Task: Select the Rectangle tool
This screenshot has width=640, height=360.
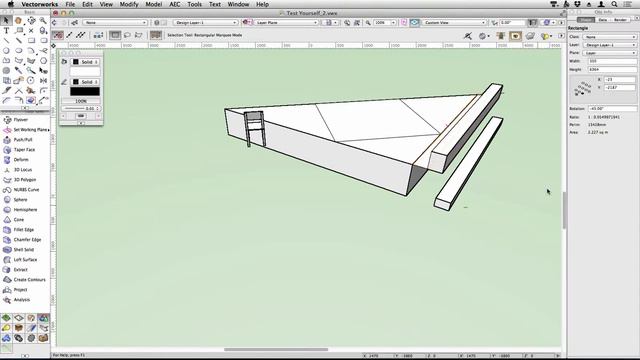Action: 31,40
